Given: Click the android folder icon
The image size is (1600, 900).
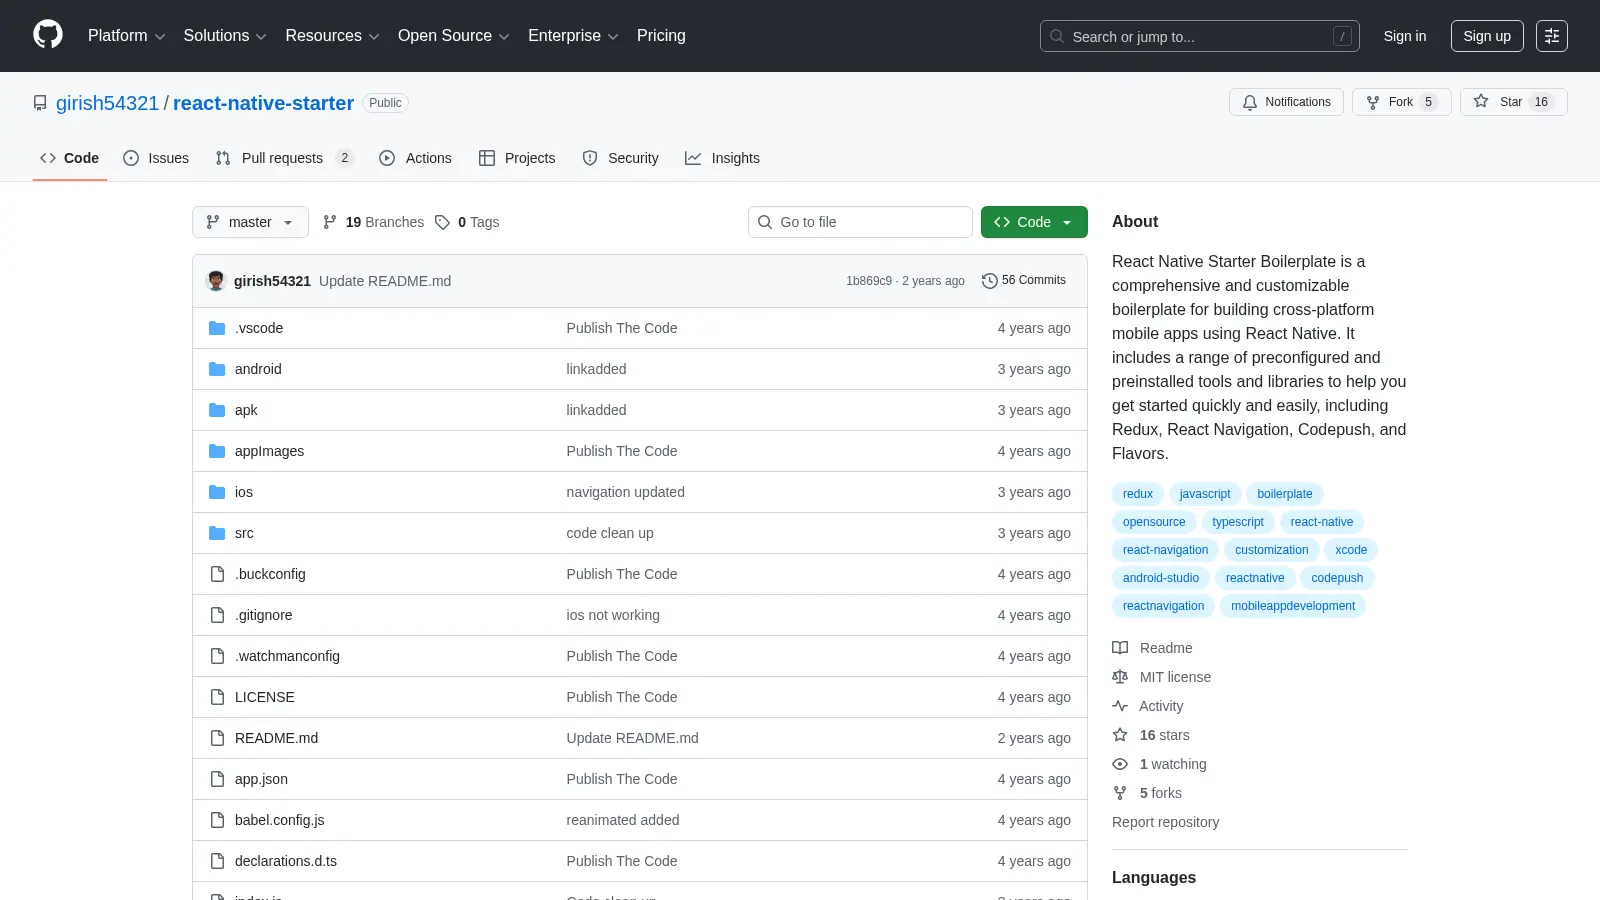Looking at the screenshot, I should click(x=217, y=369).
